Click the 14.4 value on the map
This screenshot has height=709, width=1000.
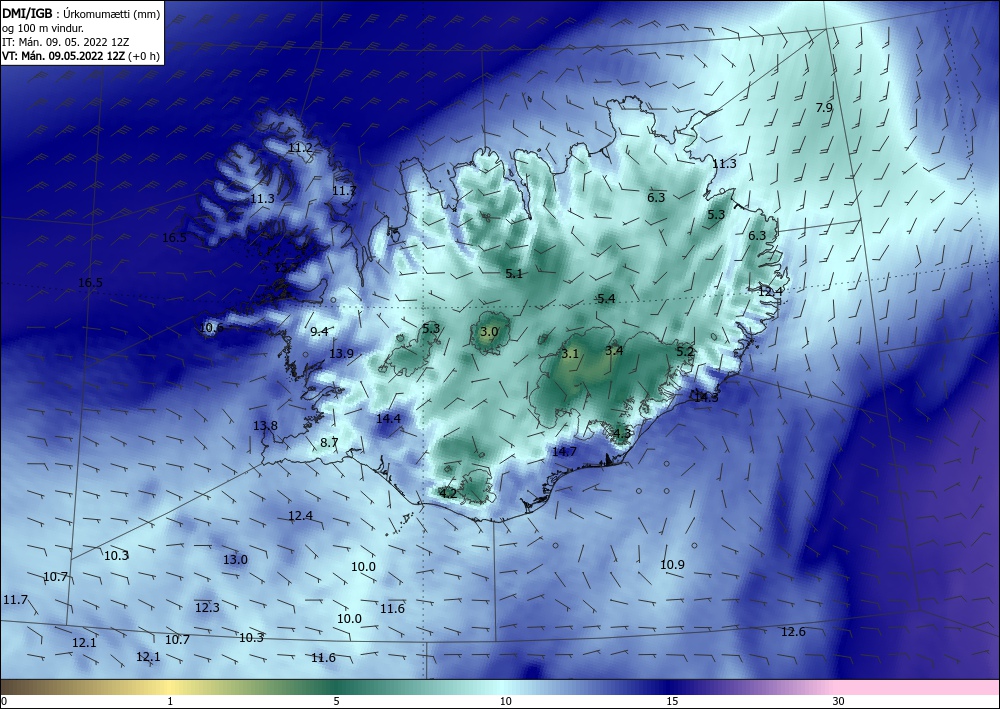(388, 419)
